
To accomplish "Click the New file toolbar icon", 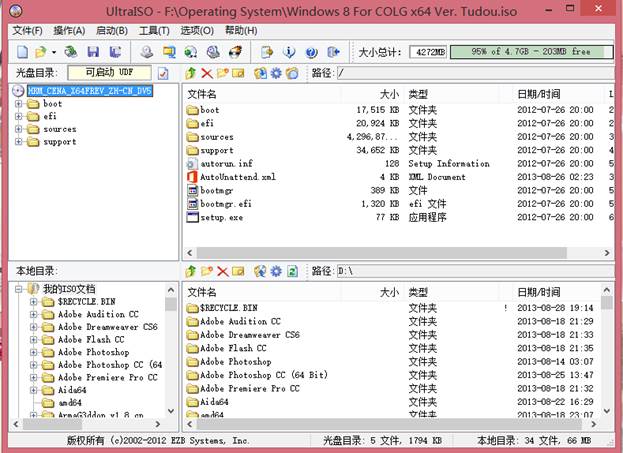I will [22, 51].
